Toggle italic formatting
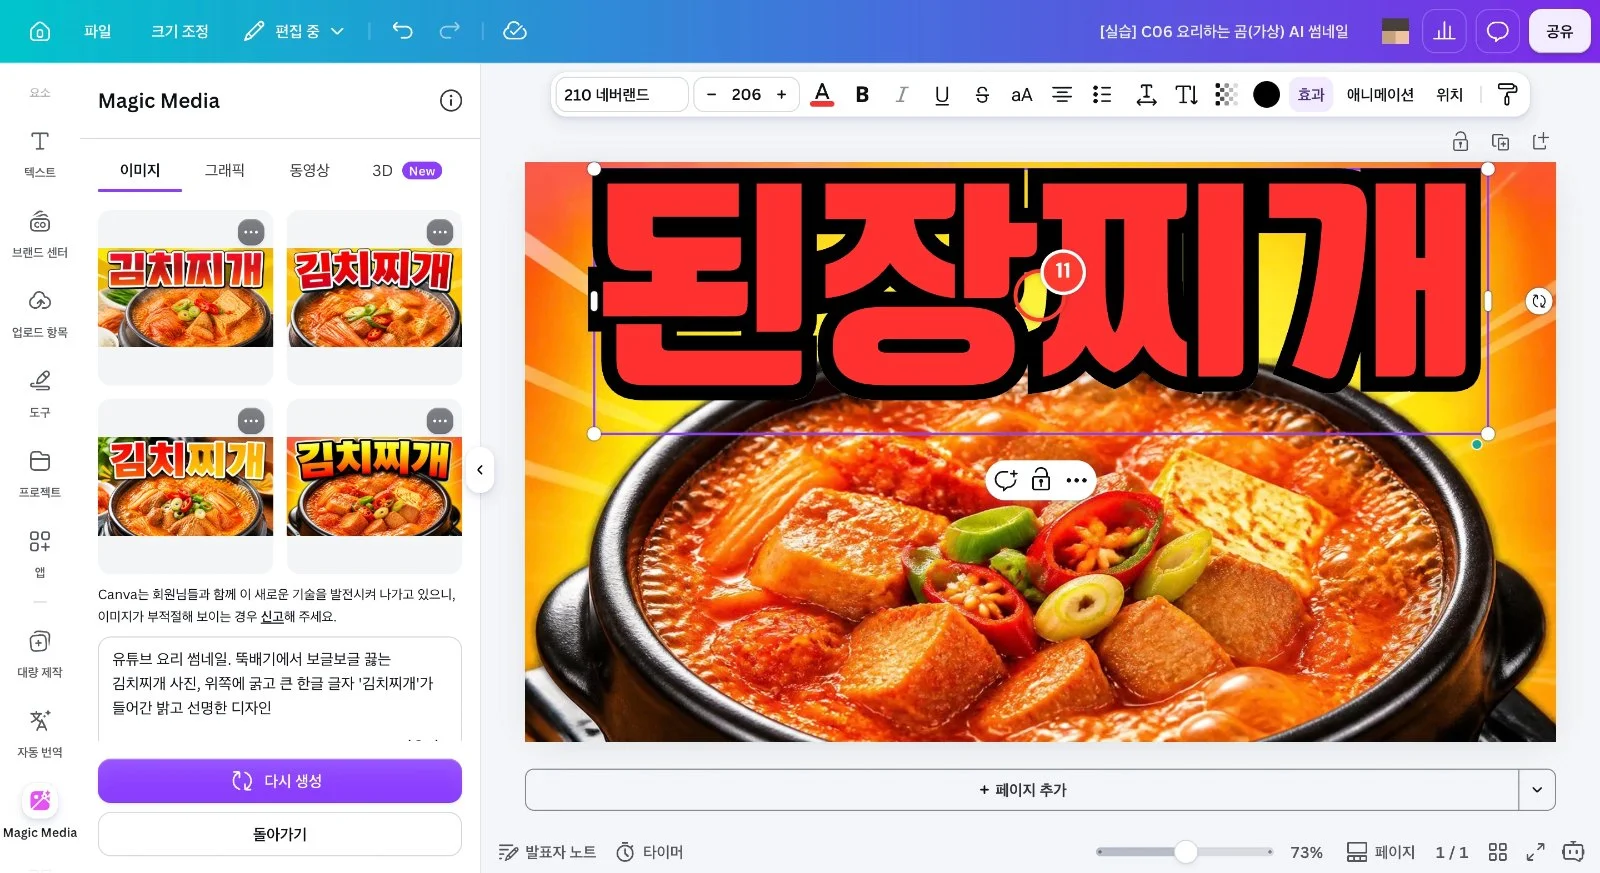 click(901, 95)
